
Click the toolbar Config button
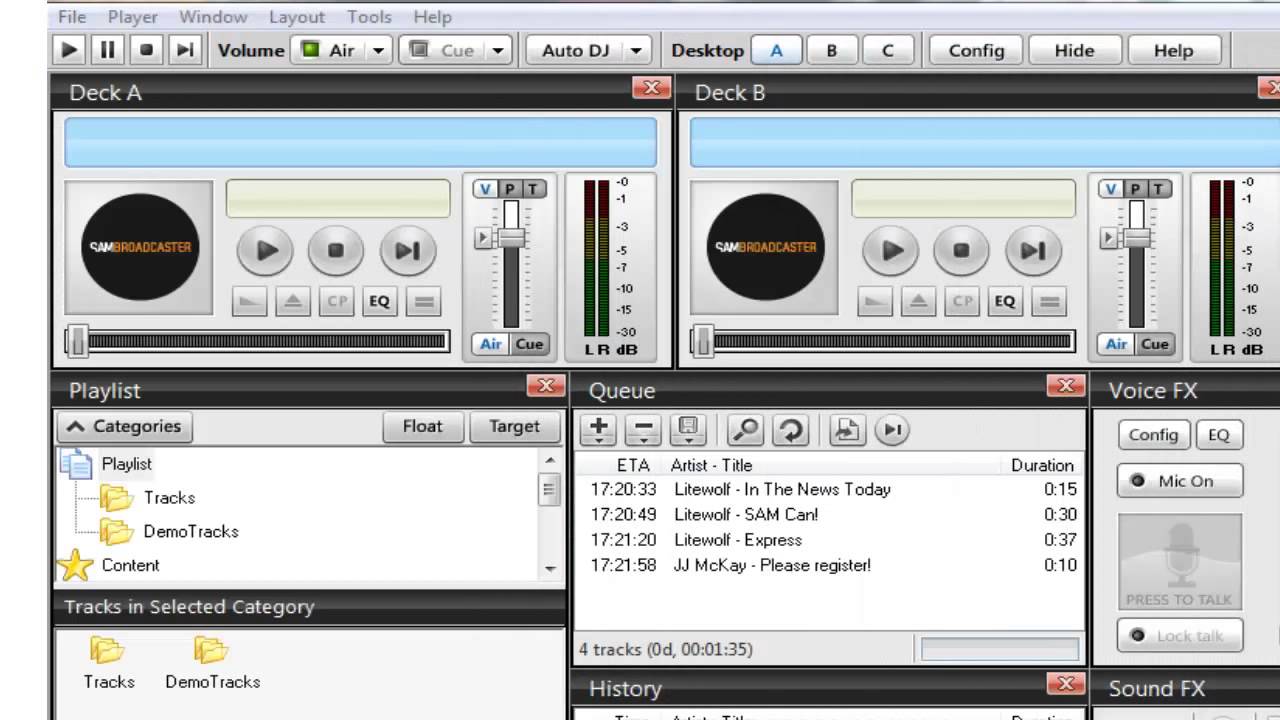976,50
